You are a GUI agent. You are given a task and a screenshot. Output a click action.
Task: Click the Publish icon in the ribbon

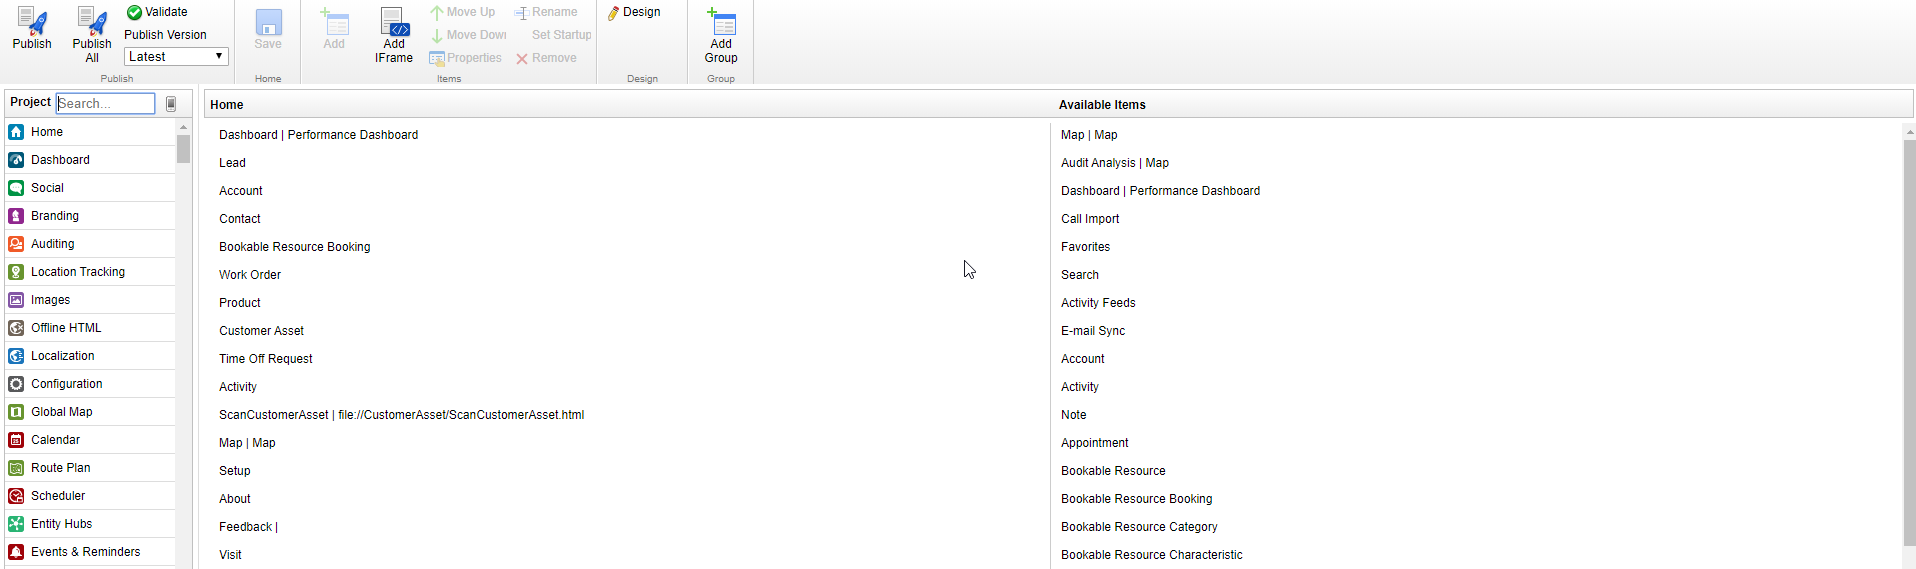pos(32,24)
